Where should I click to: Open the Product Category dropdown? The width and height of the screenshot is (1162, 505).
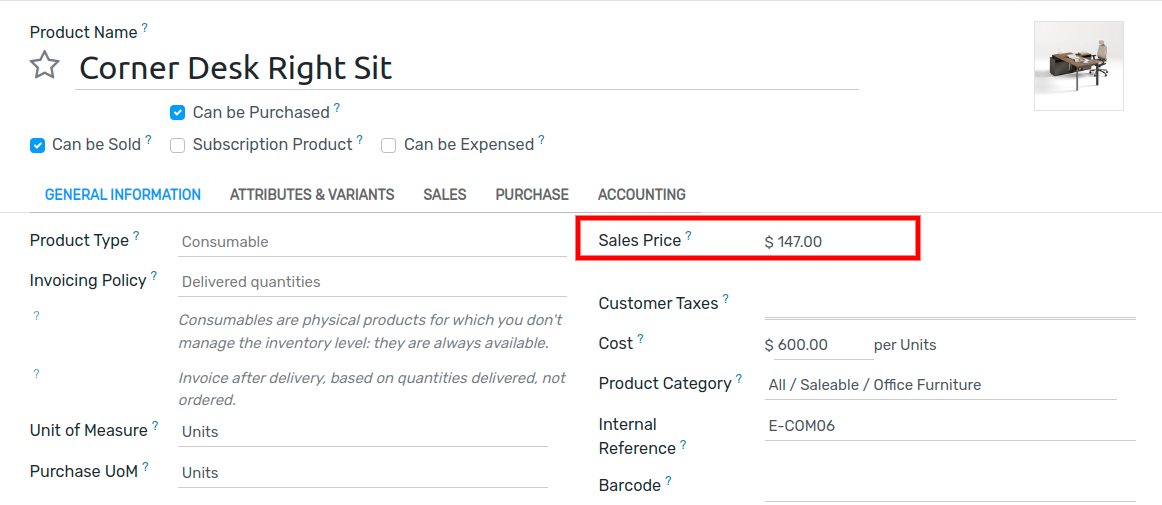pyautogui.click(x=940, y=385)
